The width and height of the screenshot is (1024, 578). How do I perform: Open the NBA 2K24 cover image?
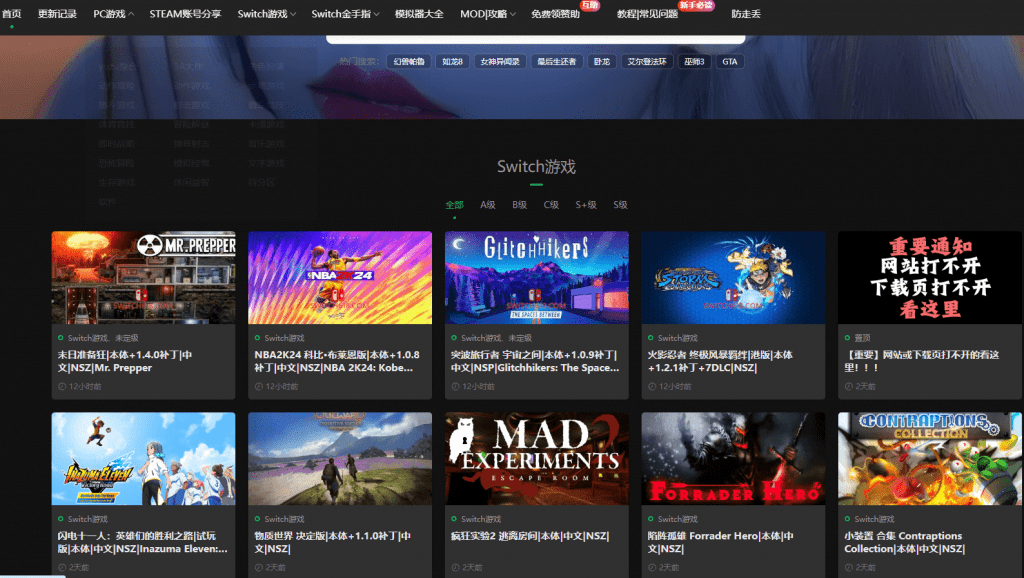[x=340, y=277]
